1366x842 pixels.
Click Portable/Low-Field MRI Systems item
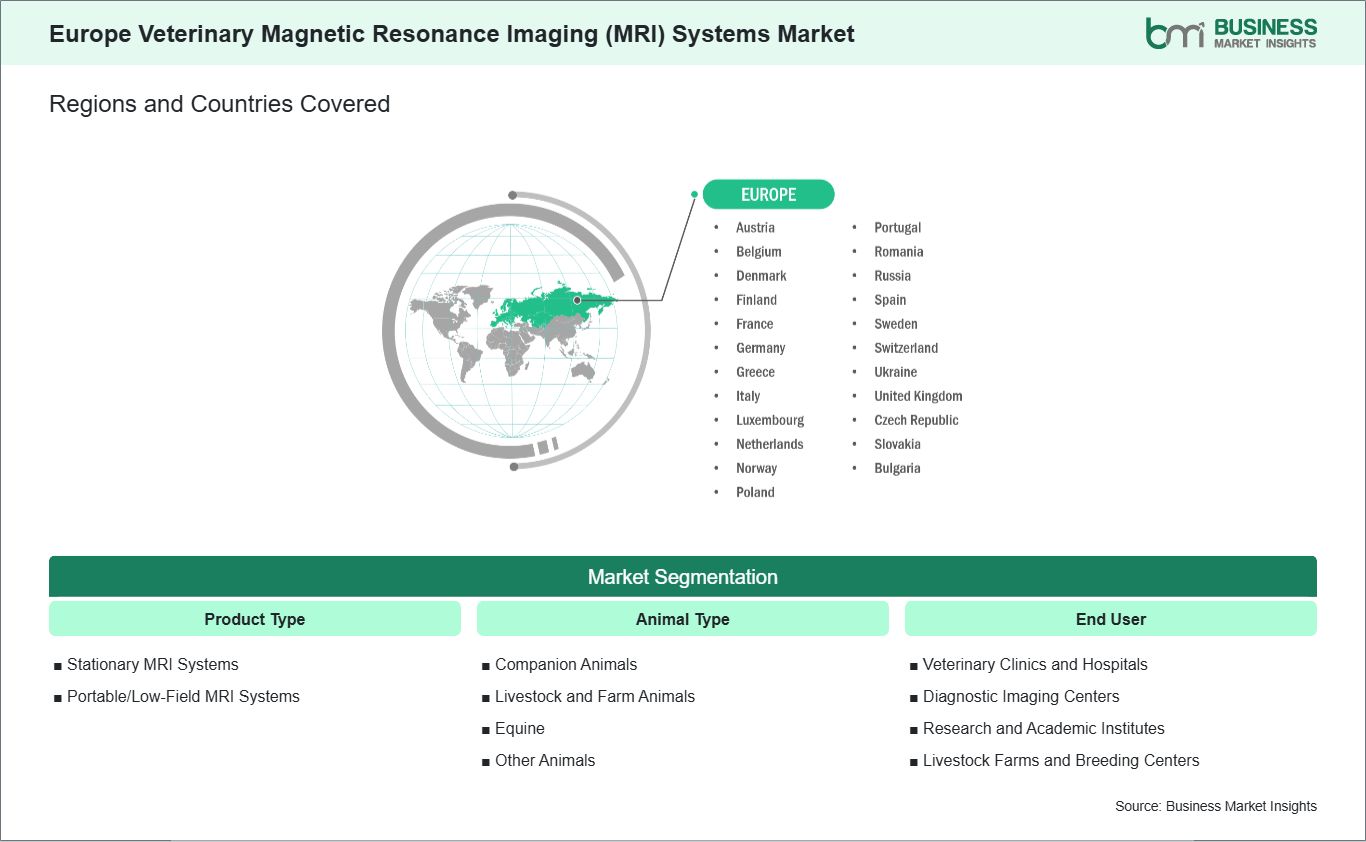coord(183,696)
